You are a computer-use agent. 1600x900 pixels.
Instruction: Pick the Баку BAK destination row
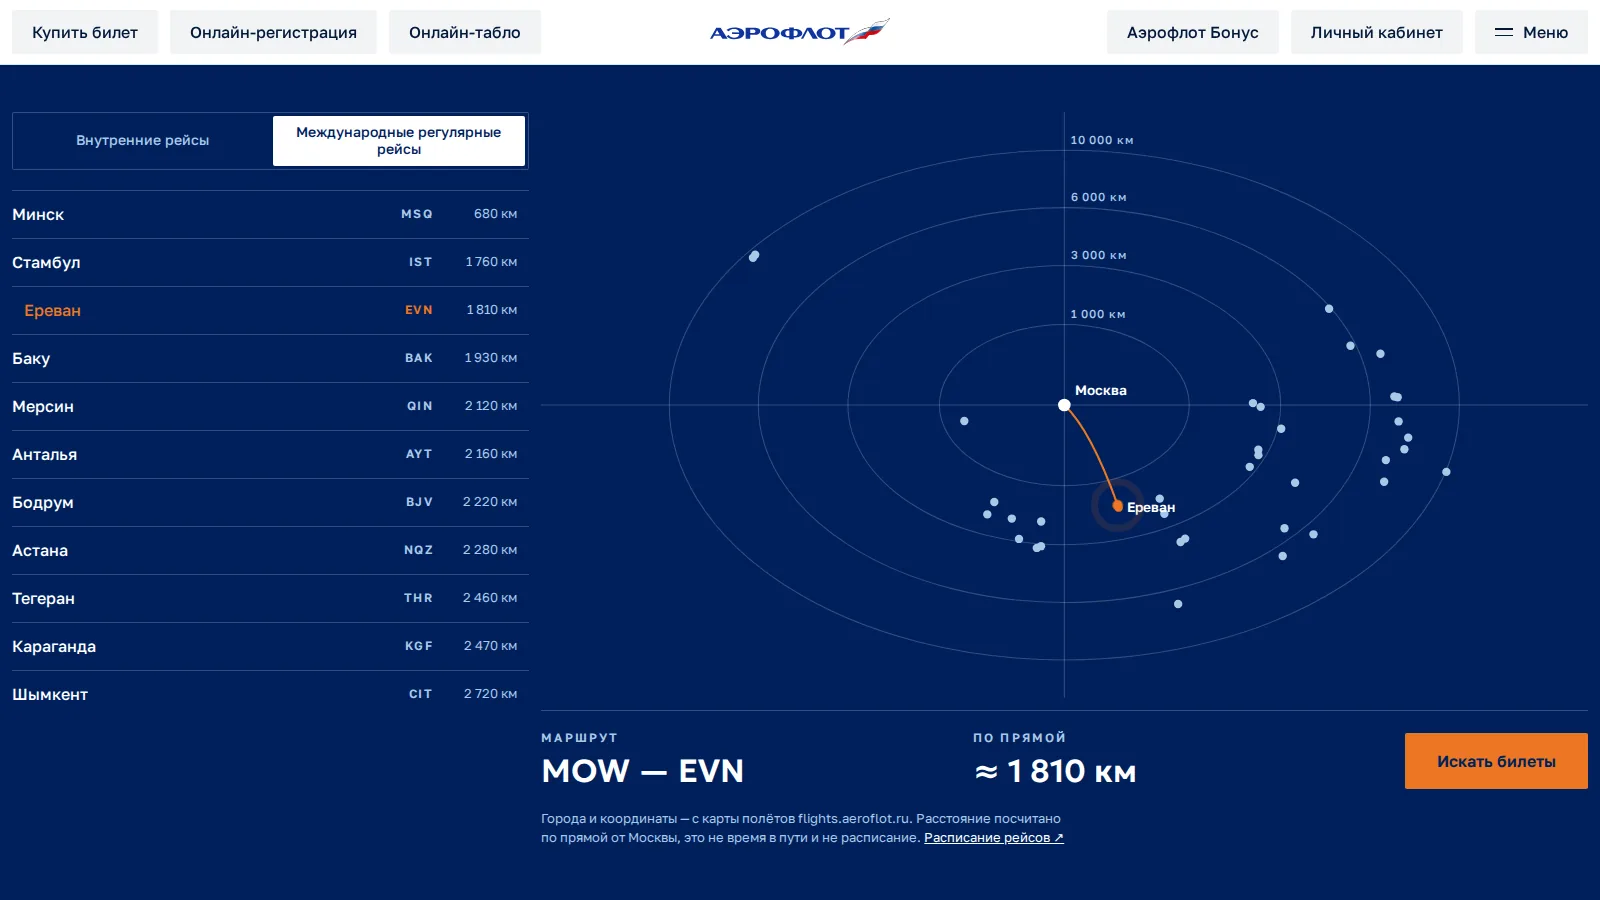click(270, 358)
